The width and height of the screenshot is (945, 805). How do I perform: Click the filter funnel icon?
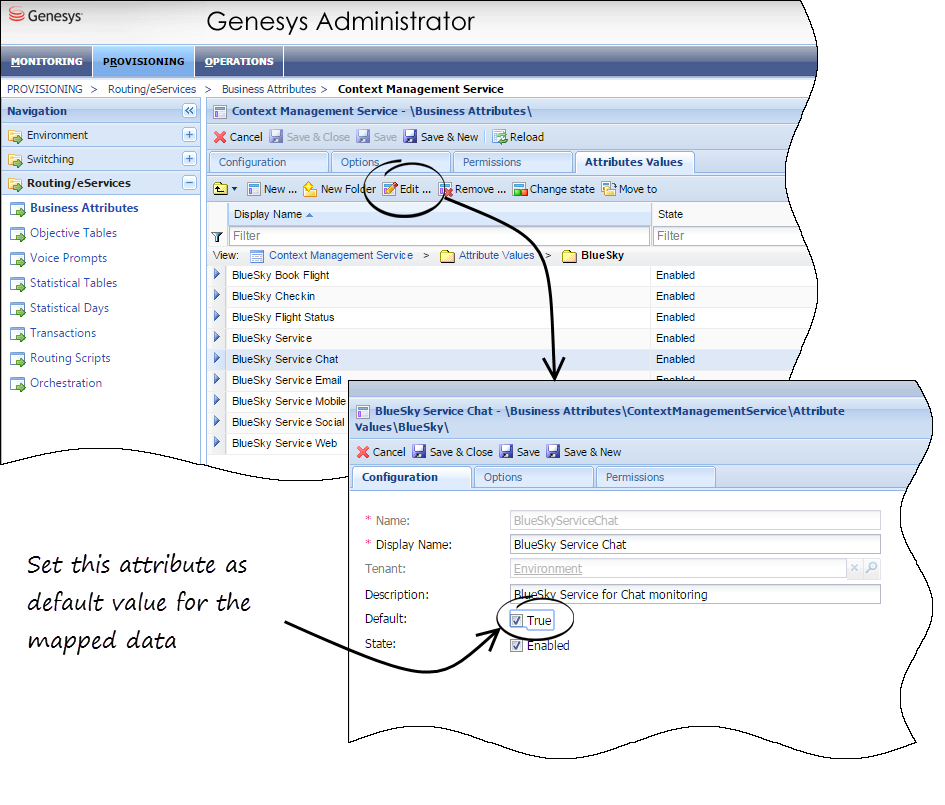(217, 237)
